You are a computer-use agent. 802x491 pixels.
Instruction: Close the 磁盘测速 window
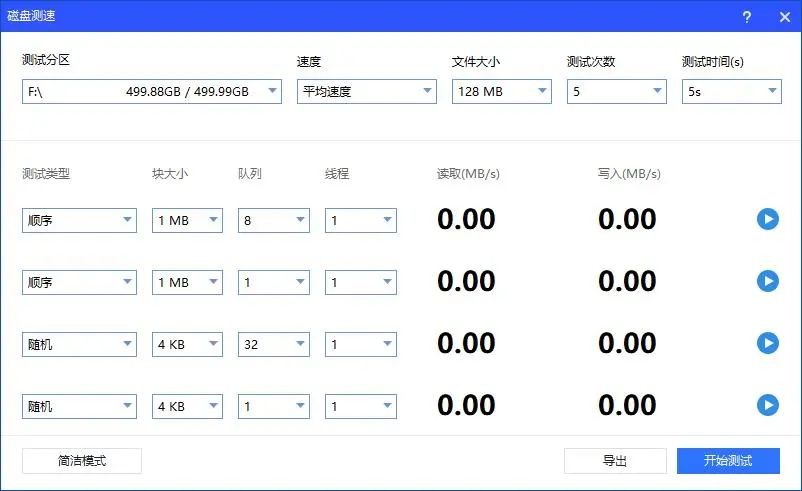pyautogui.click(x=785, y=17)
